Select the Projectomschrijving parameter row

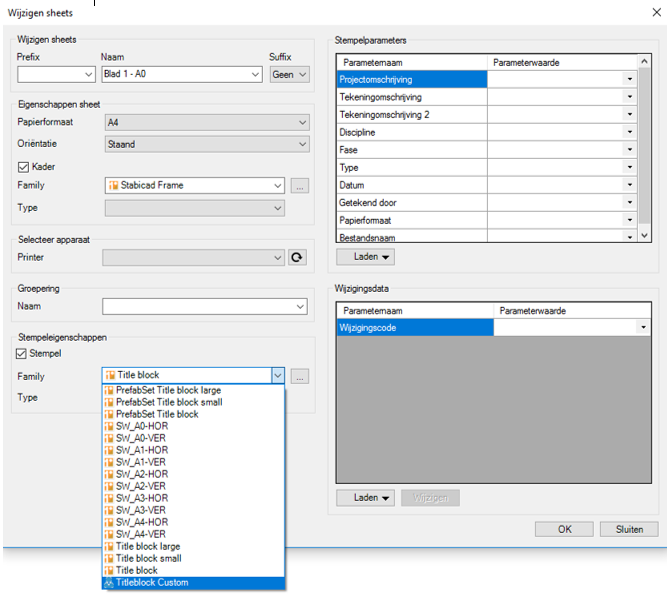pos(412,80)
